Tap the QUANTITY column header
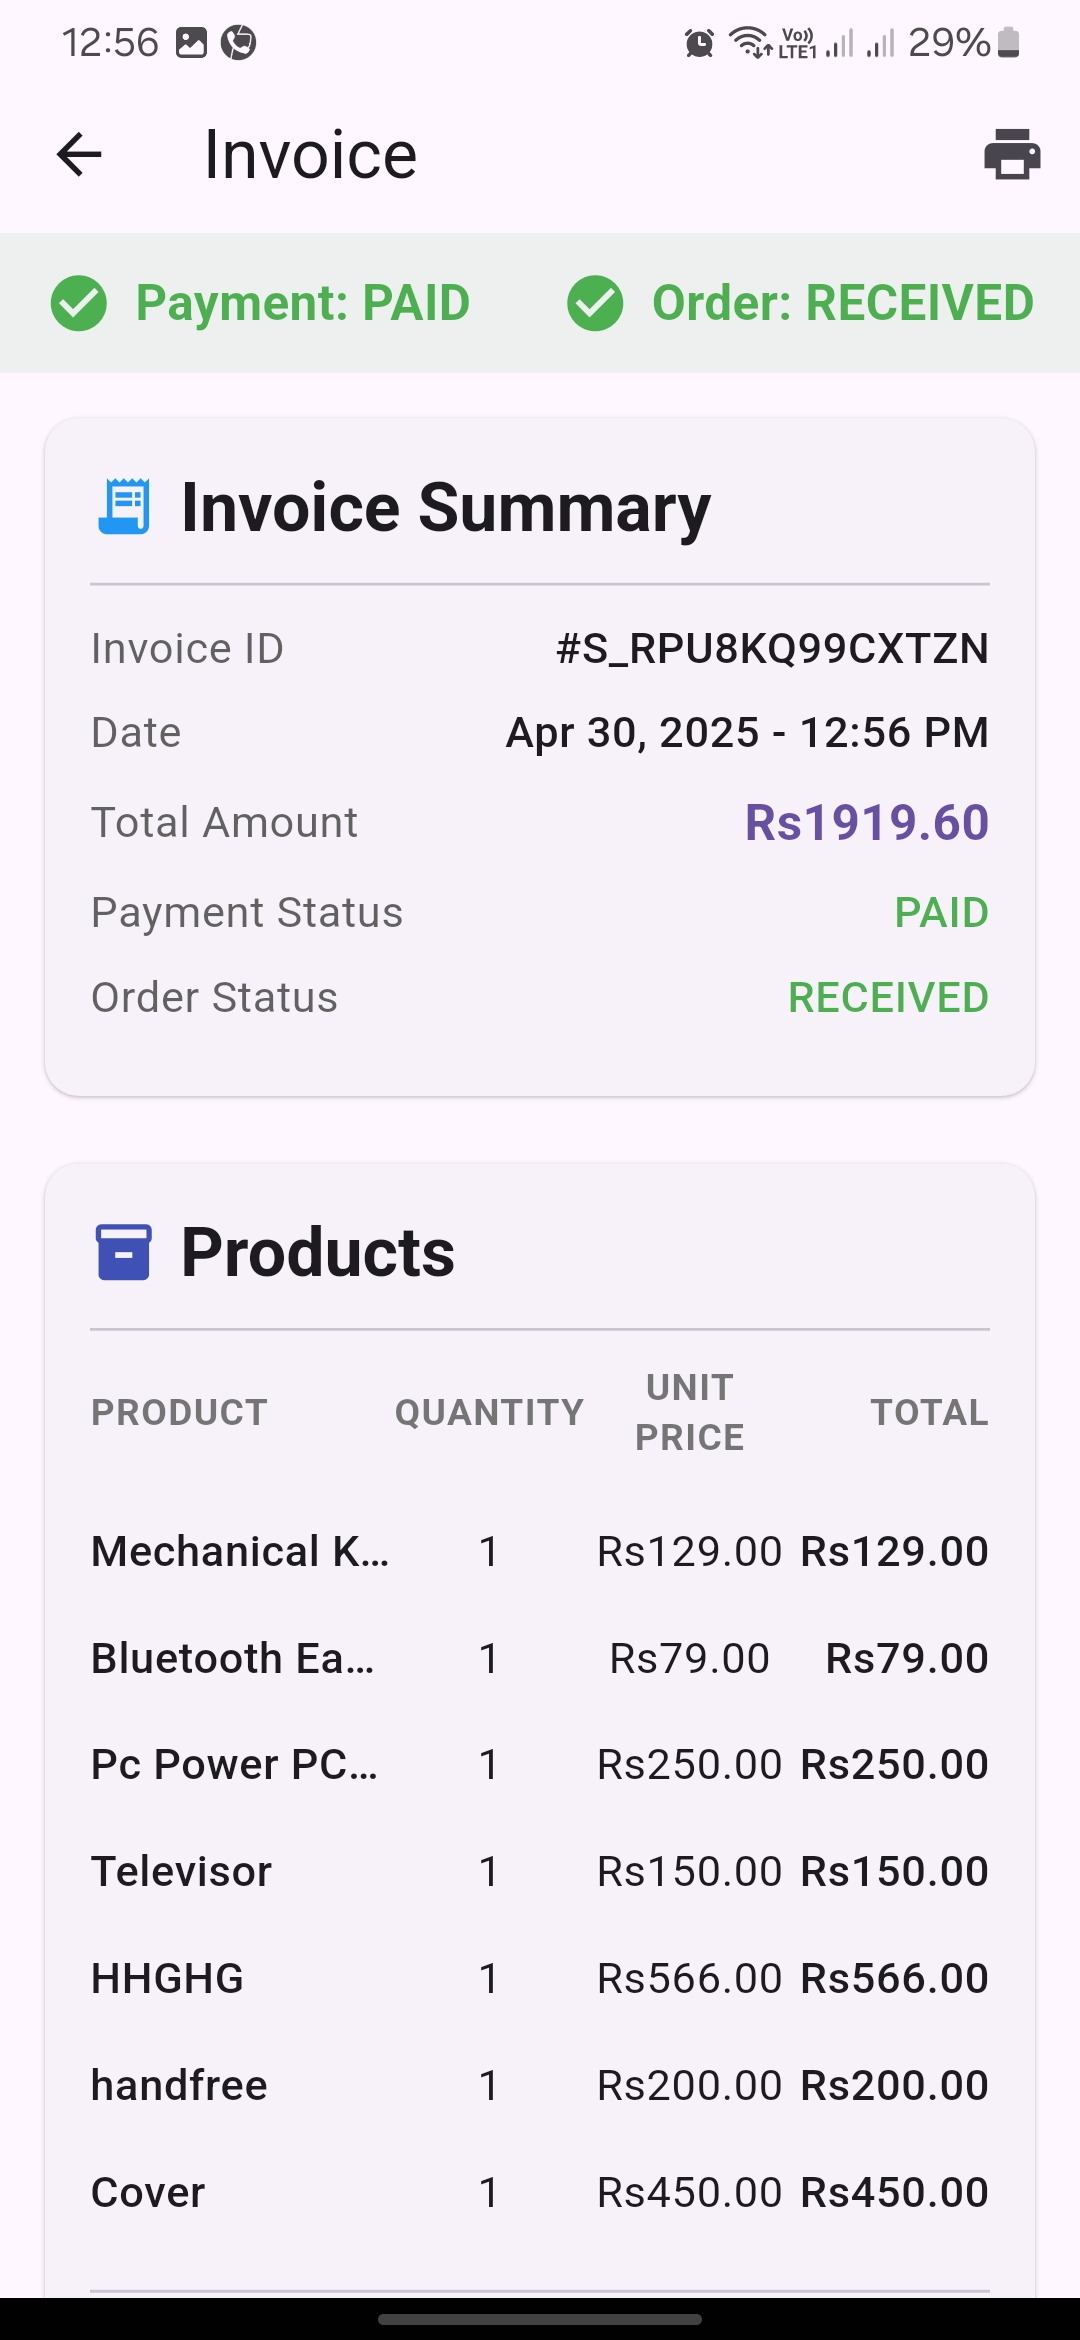Viewport: 1080px width, 2340px height. tap(489, 1413)
